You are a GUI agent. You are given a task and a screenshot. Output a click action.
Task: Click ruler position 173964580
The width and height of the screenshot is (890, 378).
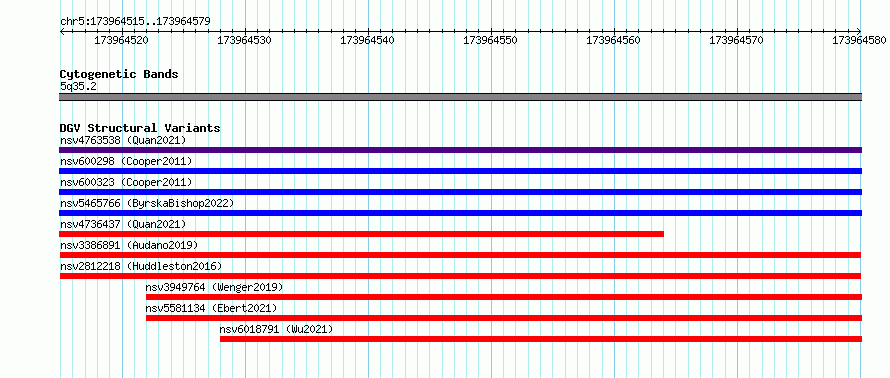860,40
